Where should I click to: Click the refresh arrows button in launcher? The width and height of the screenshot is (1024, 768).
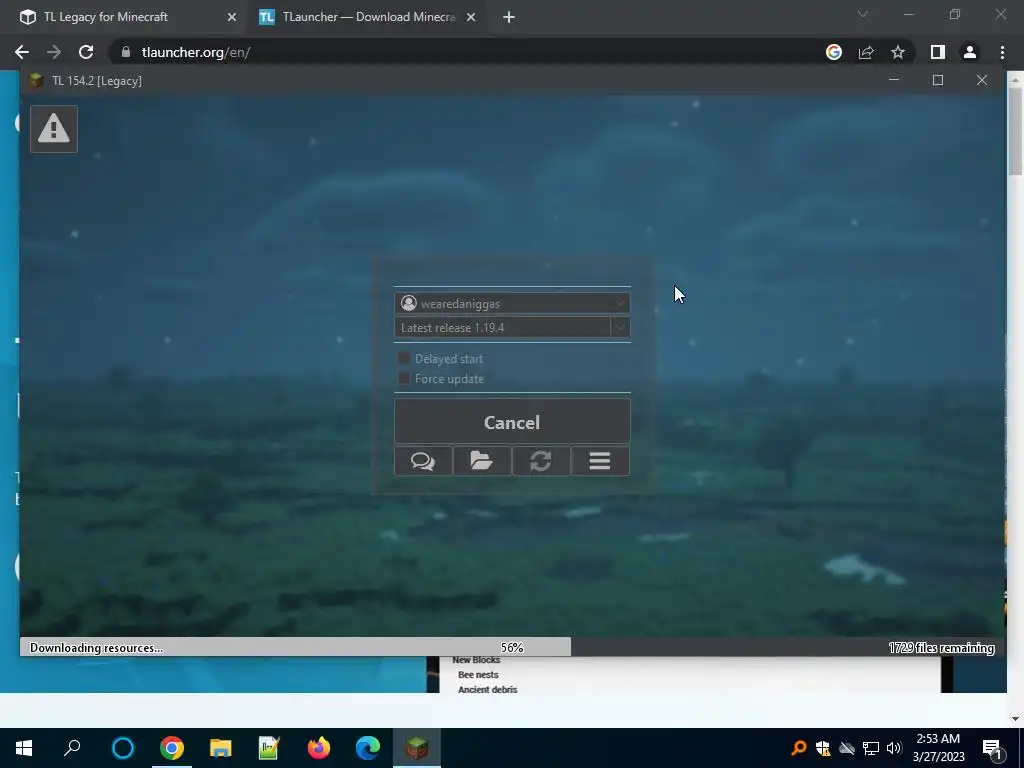[541, 461]
